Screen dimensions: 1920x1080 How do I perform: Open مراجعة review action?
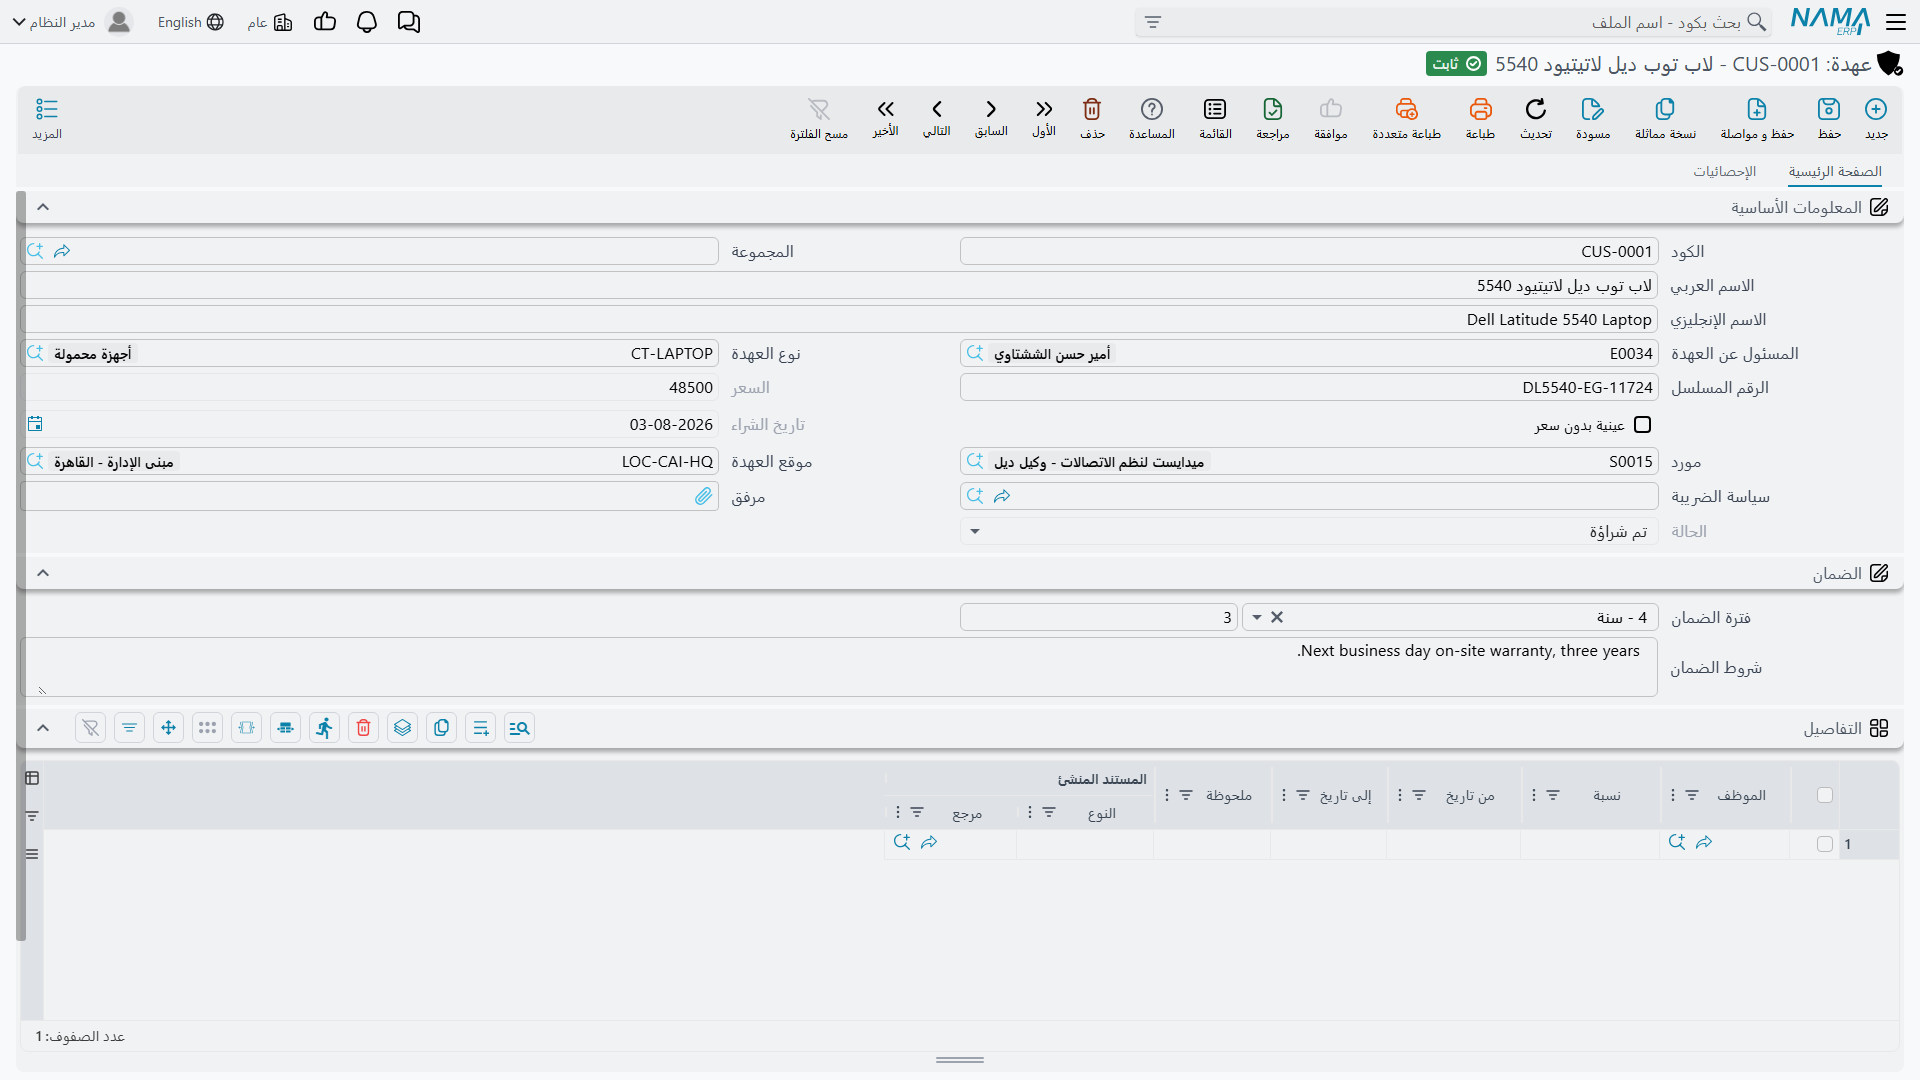1273,118
